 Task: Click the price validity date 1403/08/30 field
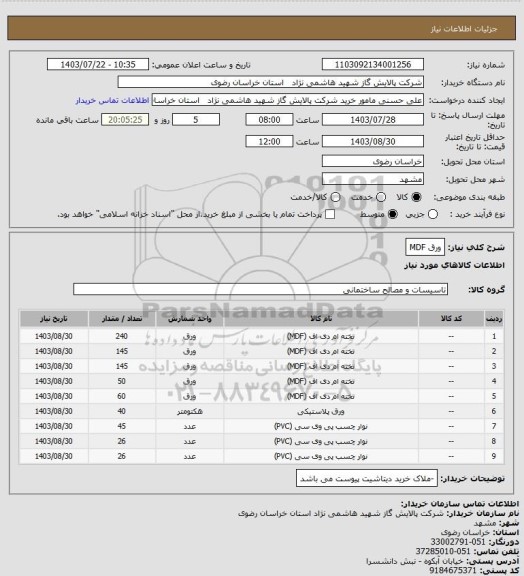pyautogui.click(x=373, y=141)
